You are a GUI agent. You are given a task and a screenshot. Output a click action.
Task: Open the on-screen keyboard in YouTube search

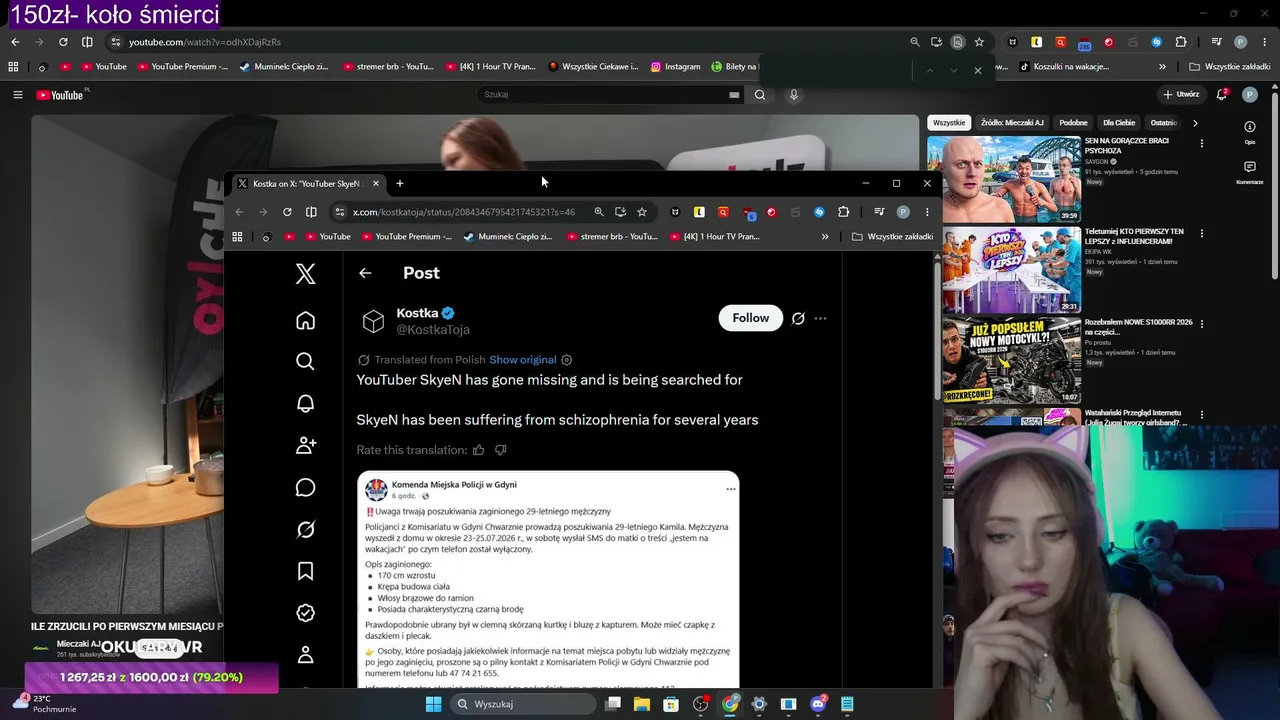[734, 95]
